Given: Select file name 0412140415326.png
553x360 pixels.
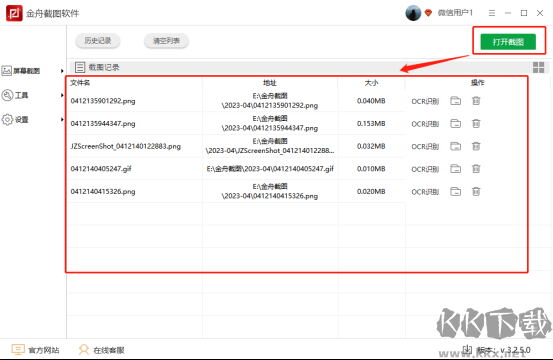Looking at the screenshot, I should point(103,192).
